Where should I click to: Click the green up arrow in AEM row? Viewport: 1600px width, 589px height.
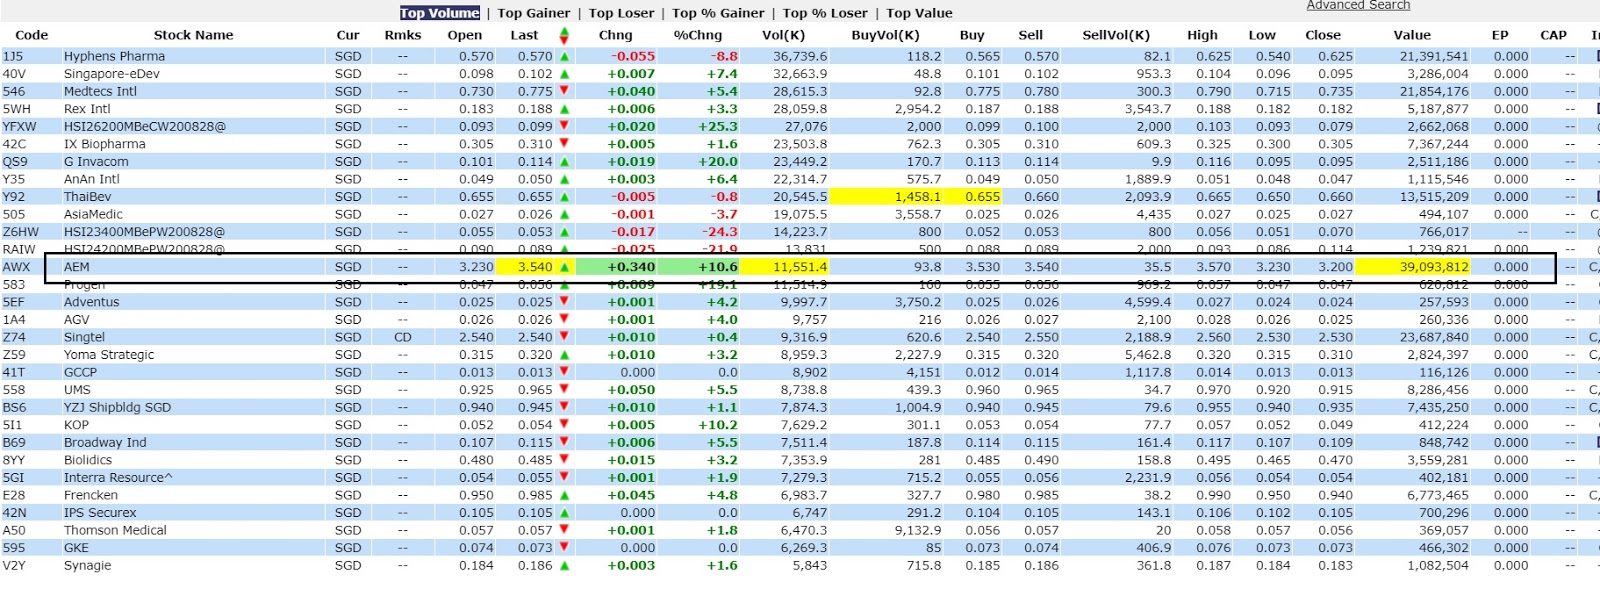click(564, 267)
